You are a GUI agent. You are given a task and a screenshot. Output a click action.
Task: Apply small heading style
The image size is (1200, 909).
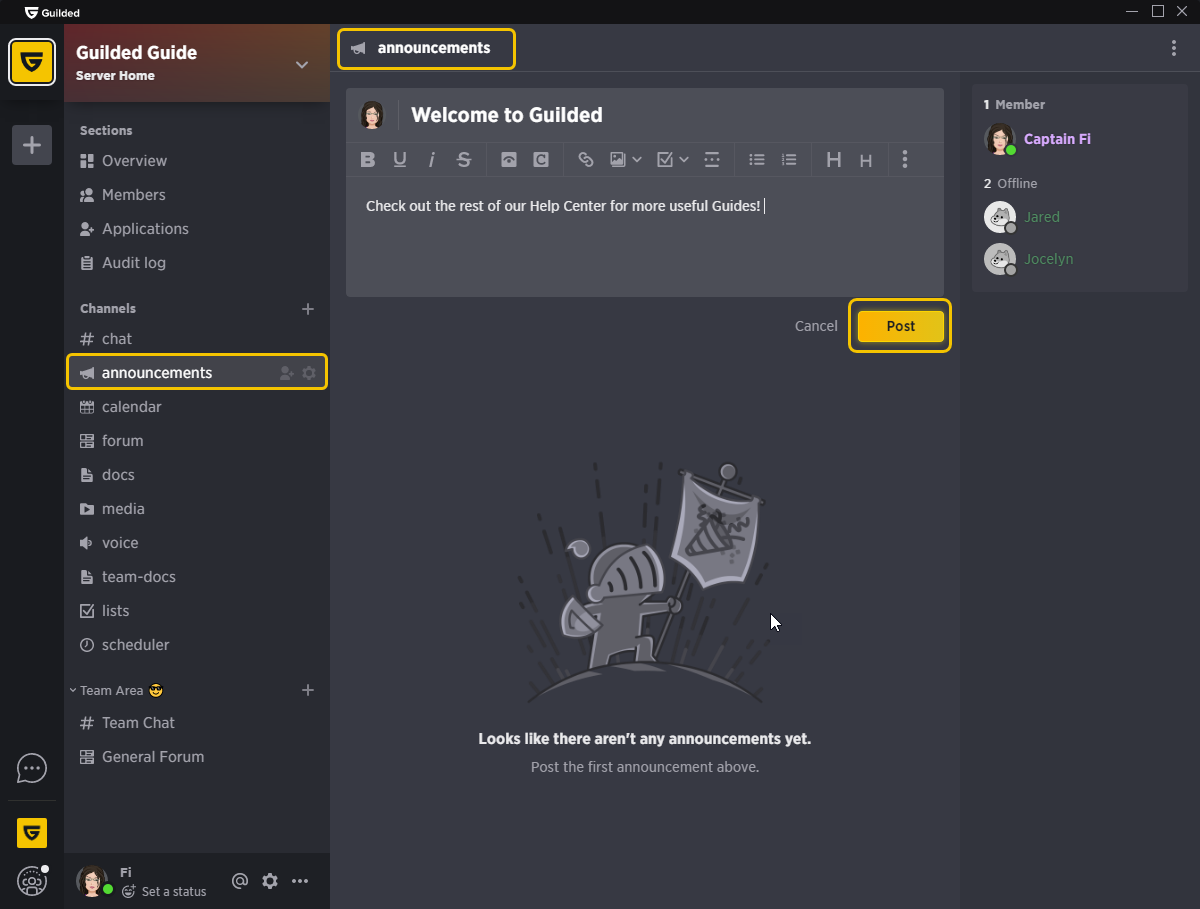[x=866, y=160]
